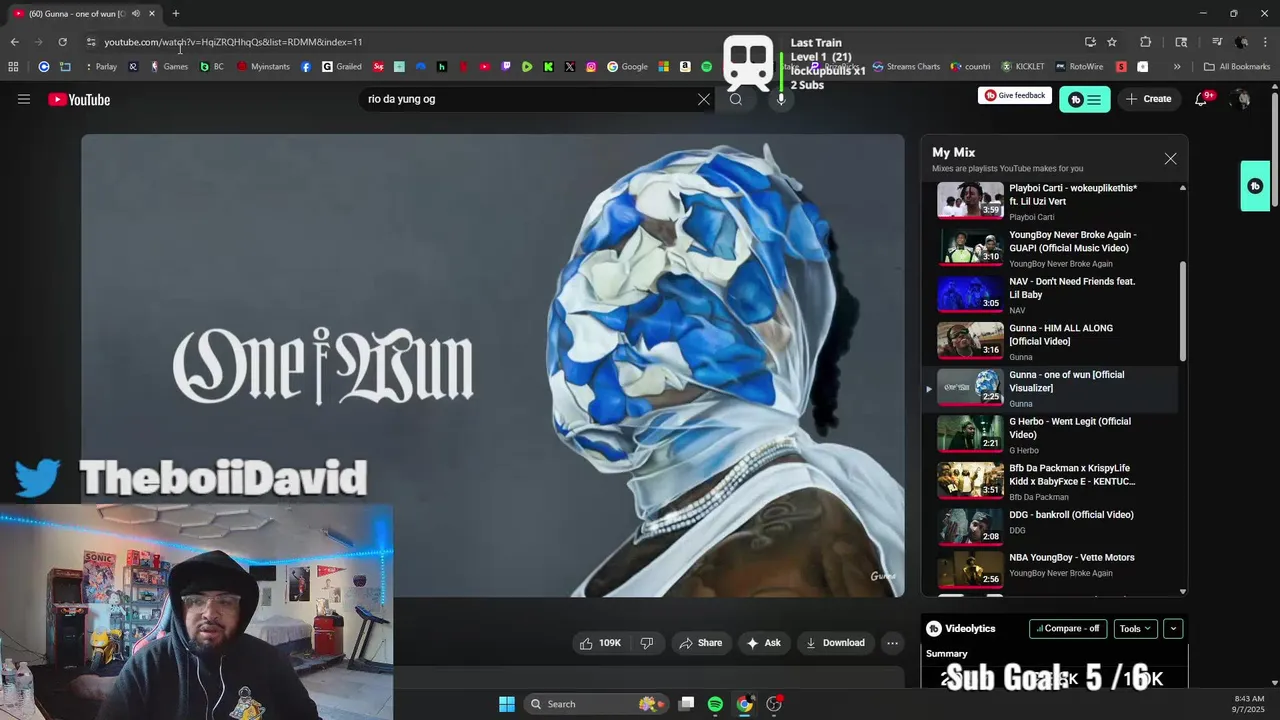Start voice search with the microphone
The image size is (1280, 720).
tap(781, 99)
